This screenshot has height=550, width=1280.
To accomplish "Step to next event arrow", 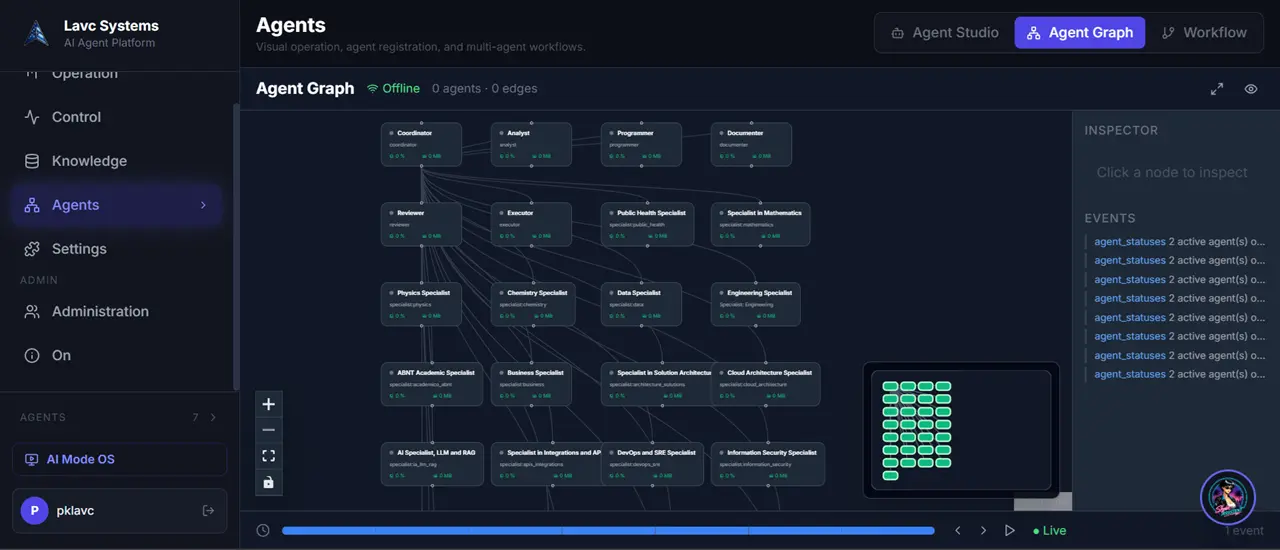I will 983,531.
